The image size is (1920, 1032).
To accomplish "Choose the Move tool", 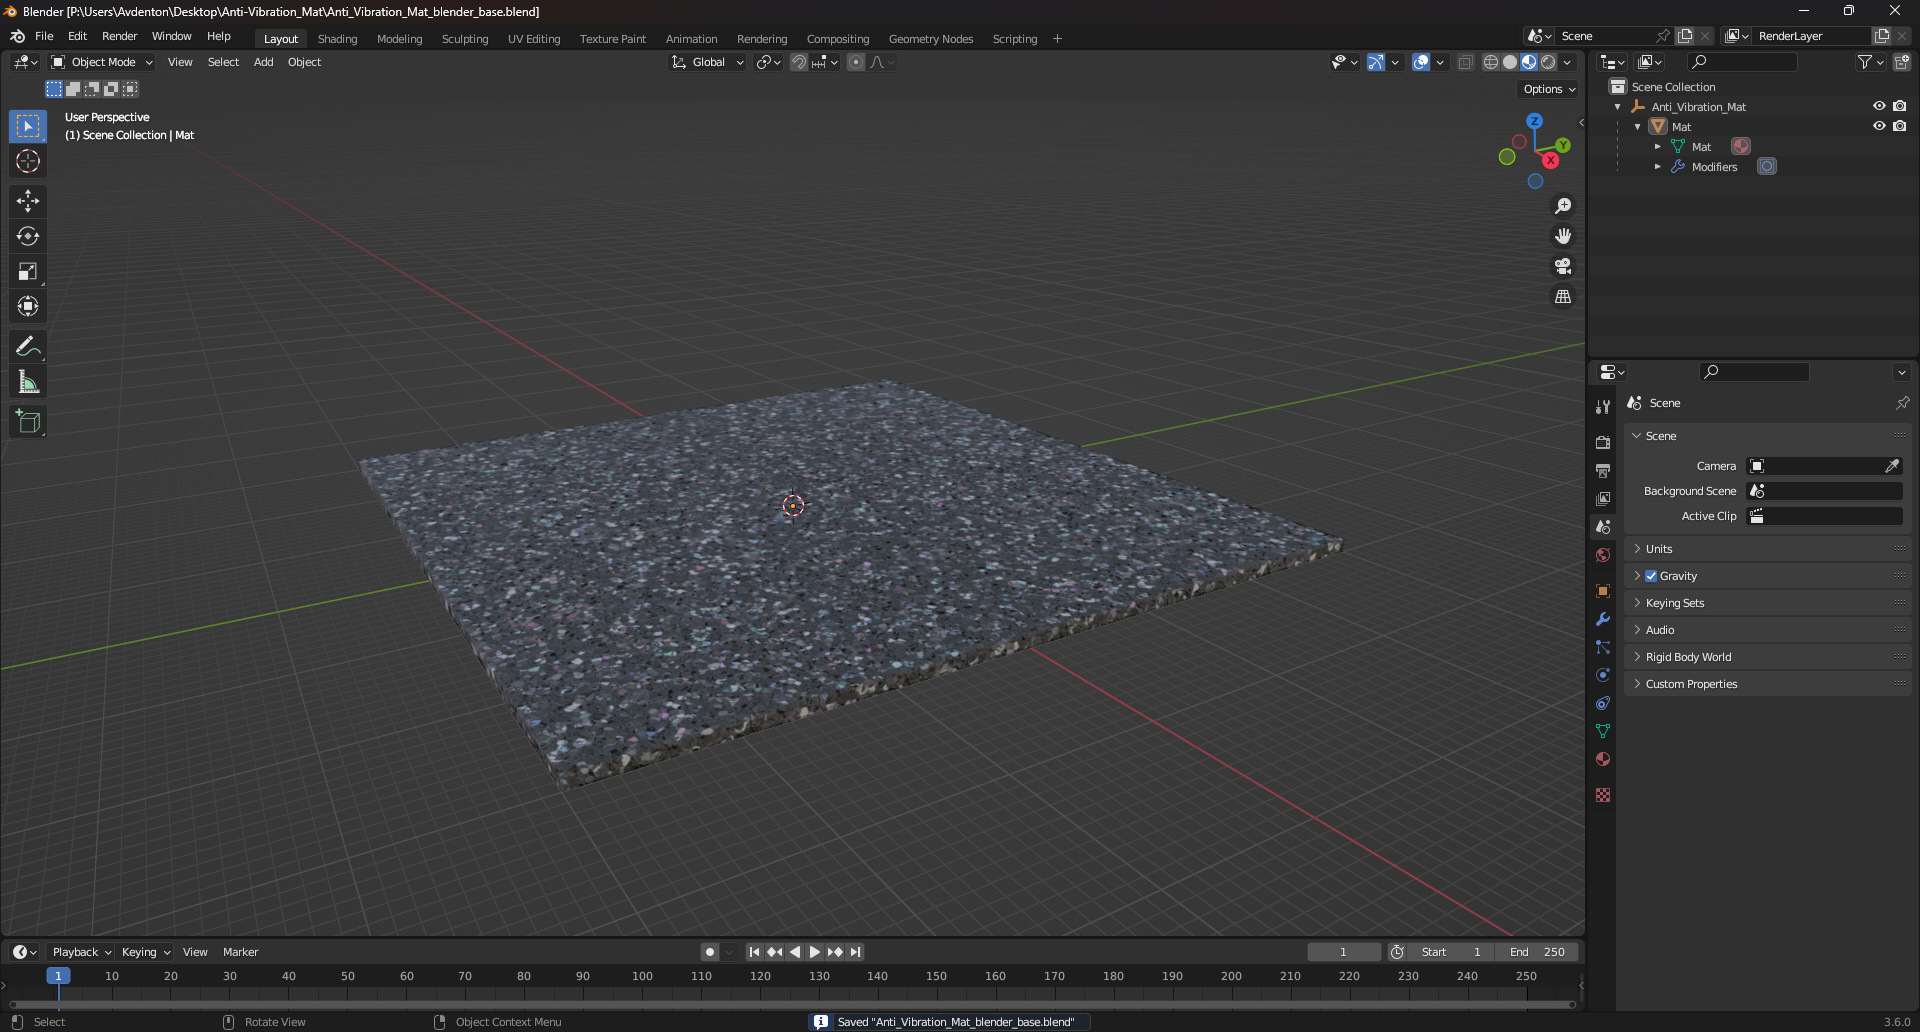I will coord(28,201).
